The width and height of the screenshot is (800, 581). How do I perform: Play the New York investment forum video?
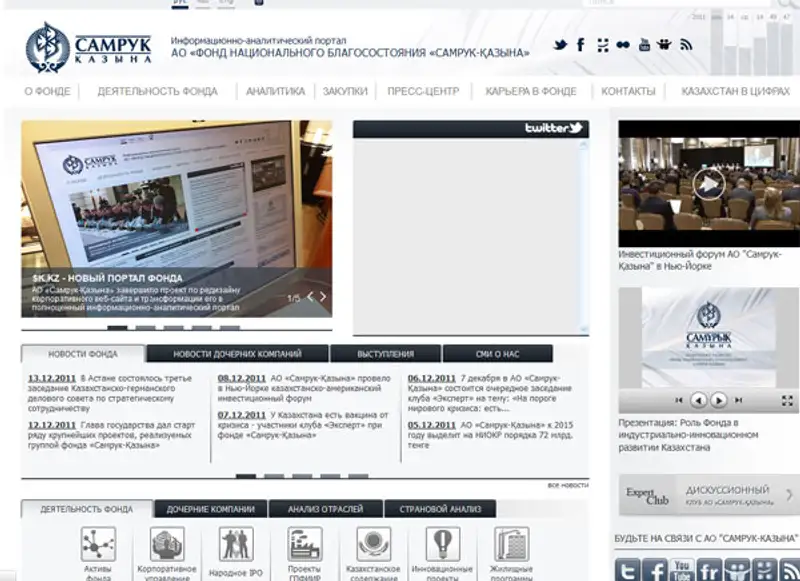pos(708,183)
